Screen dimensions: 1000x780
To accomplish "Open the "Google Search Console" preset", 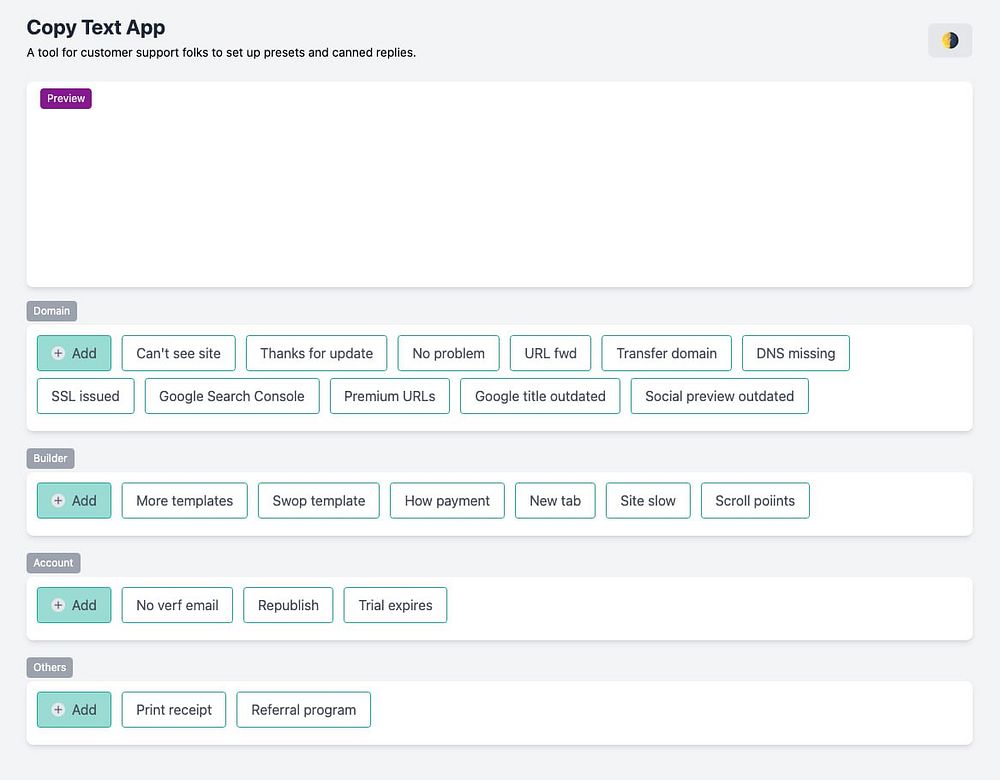I will tap(232, 396).
